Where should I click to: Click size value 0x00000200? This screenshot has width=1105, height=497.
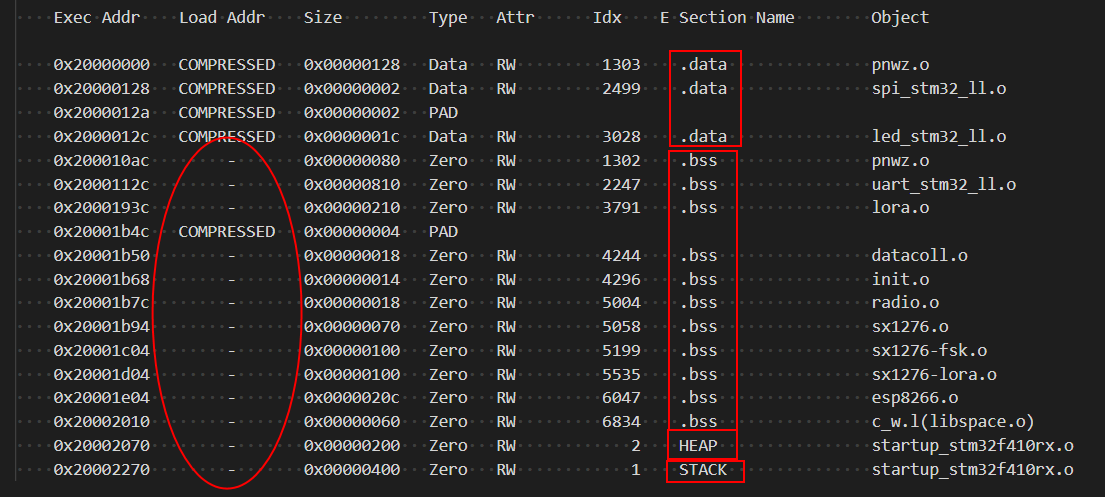point(352,446)
